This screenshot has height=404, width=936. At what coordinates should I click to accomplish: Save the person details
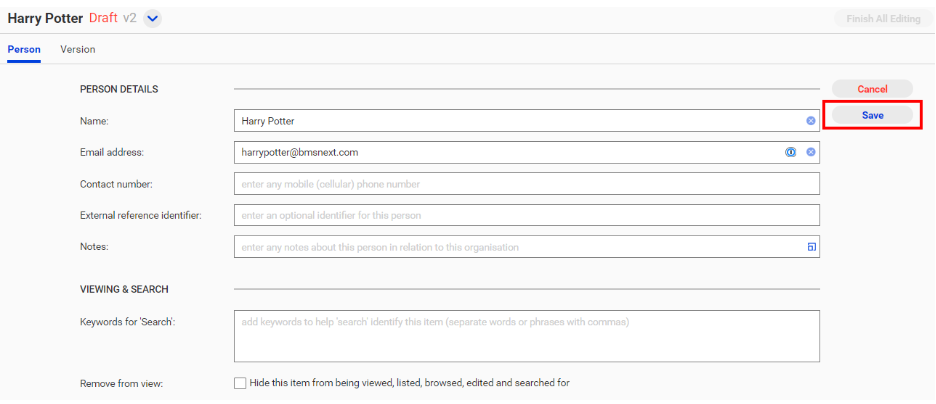point(872,115)
